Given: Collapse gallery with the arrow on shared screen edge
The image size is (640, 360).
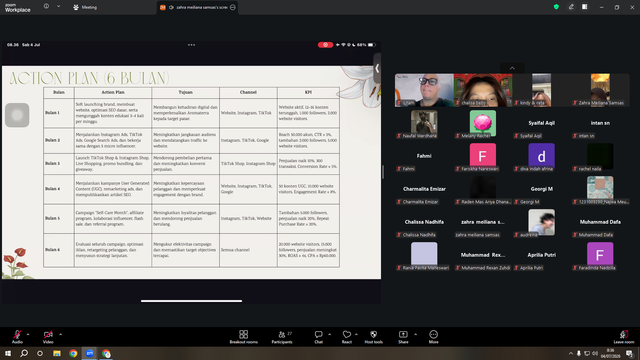Looking at the screenshot, I should (x=377, y=69).
